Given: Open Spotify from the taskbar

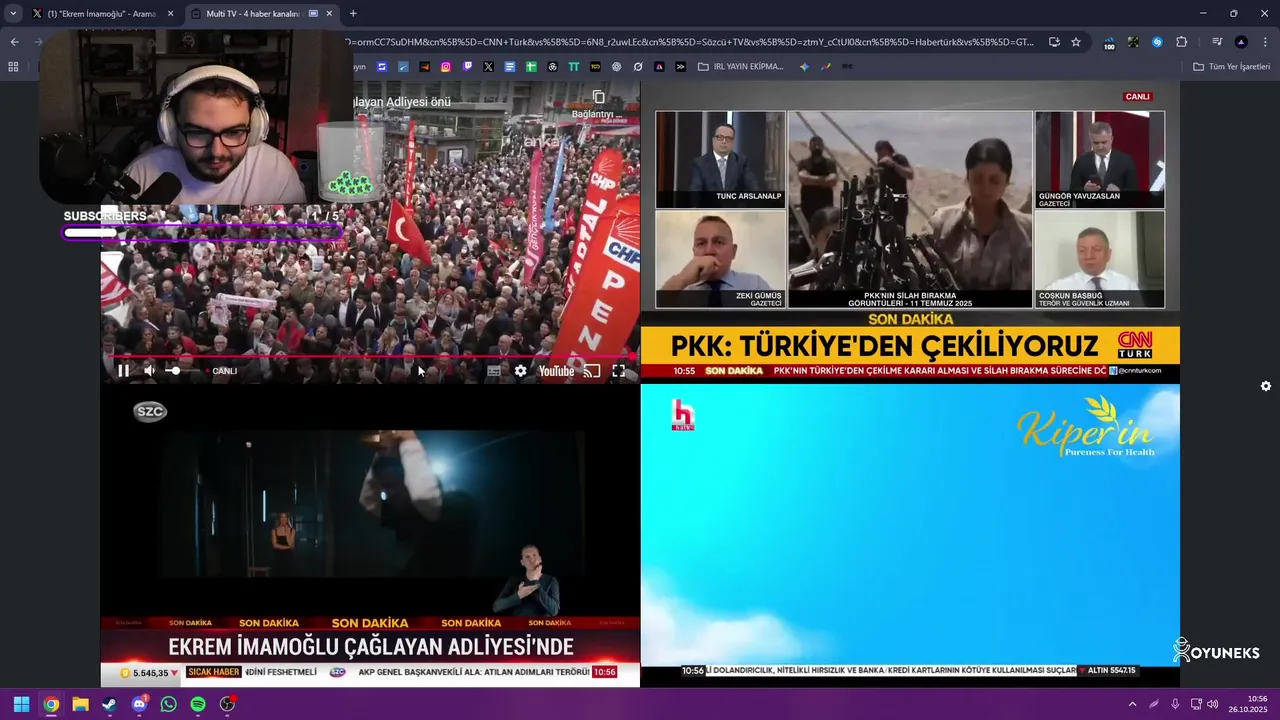Looking at the screenshot, I should click(x=198, y=704).
